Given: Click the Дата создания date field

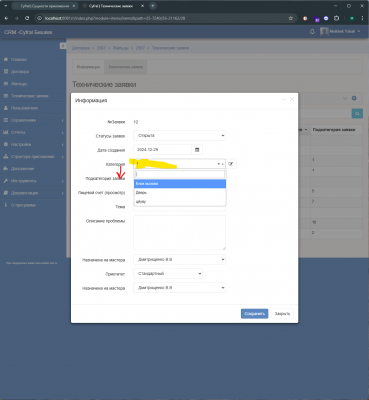Looking at the screenshot, I should 163,150.
